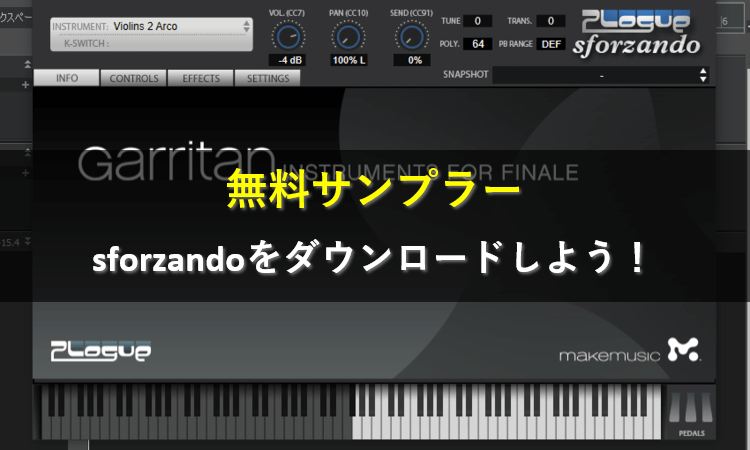Viewport: 750px width, 450px height.
Task: Click the TRANS. value field
Action: coord(551,21)
